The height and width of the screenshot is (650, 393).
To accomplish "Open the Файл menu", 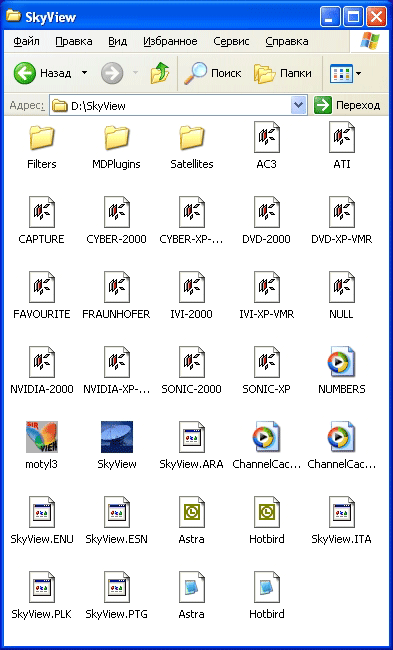I will [x=27, y=41].
